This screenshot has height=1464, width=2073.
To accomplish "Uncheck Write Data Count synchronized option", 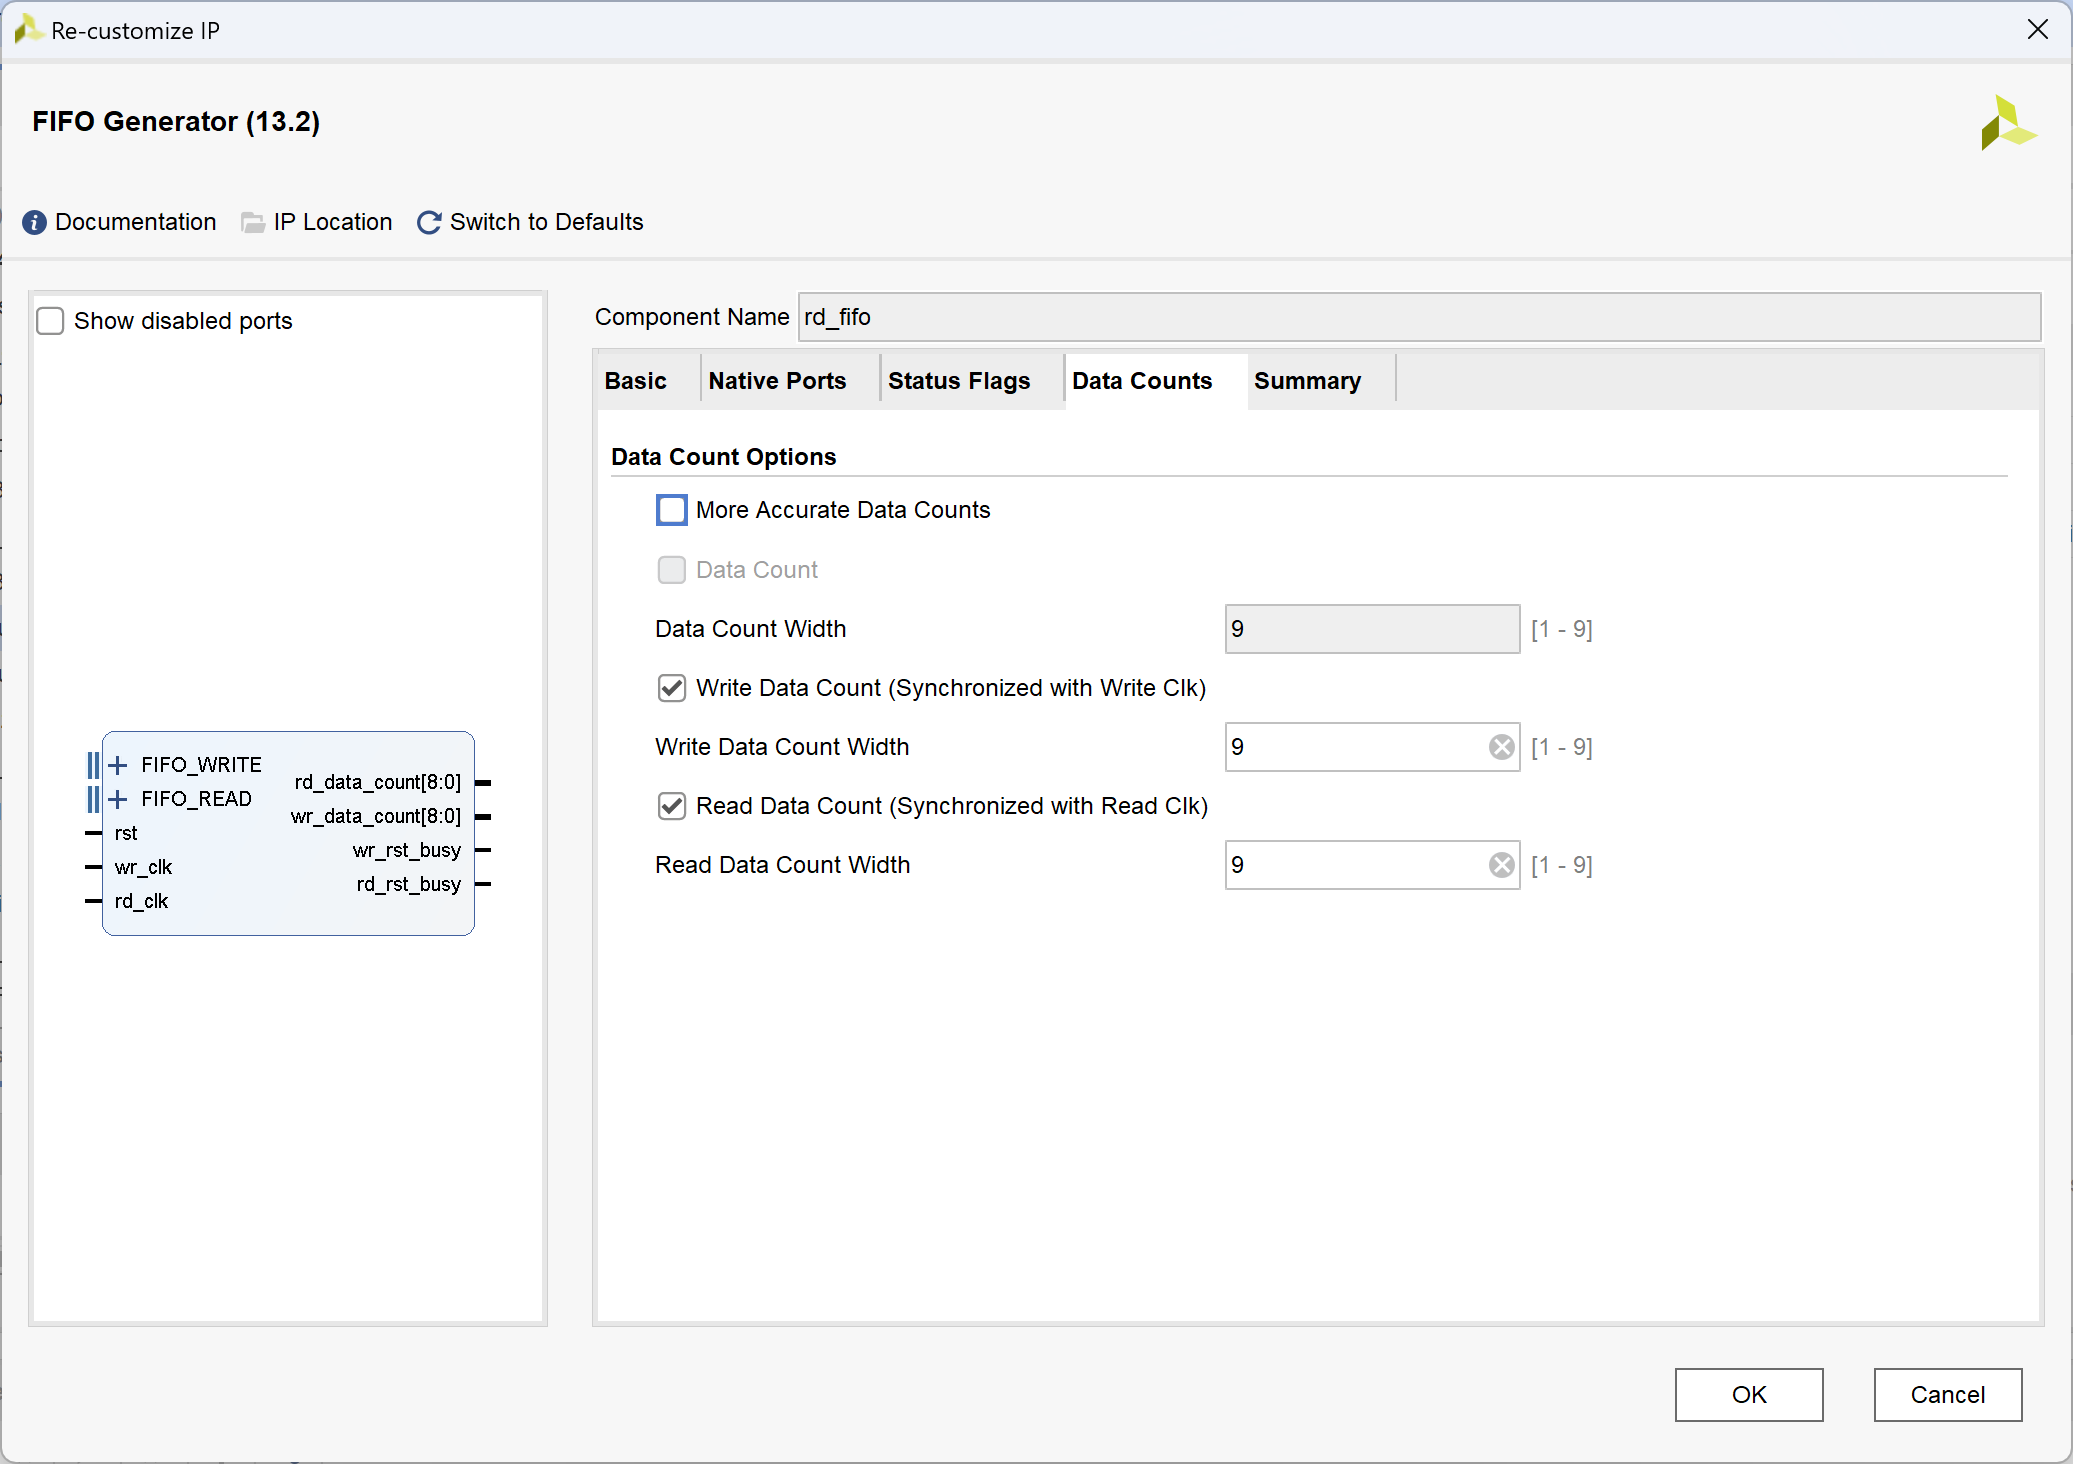I will (672, 688).
